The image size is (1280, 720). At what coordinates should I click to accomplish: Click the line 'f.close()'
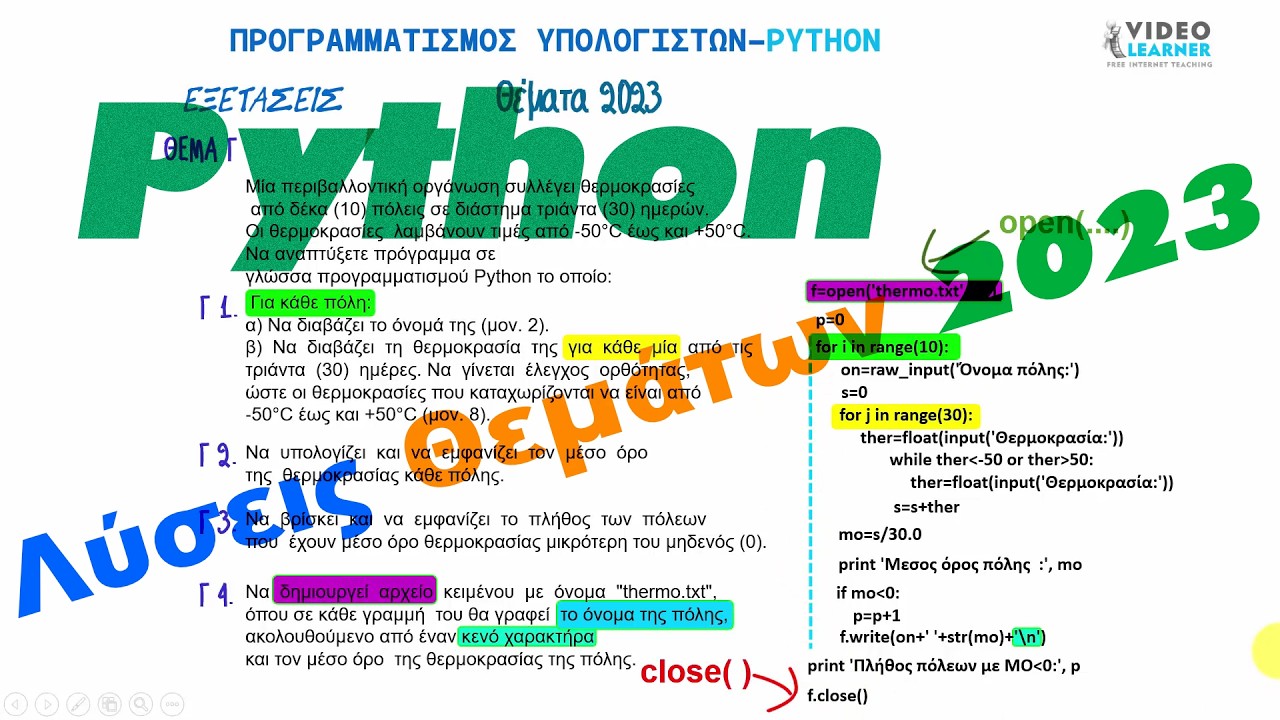tap(837, 696)
